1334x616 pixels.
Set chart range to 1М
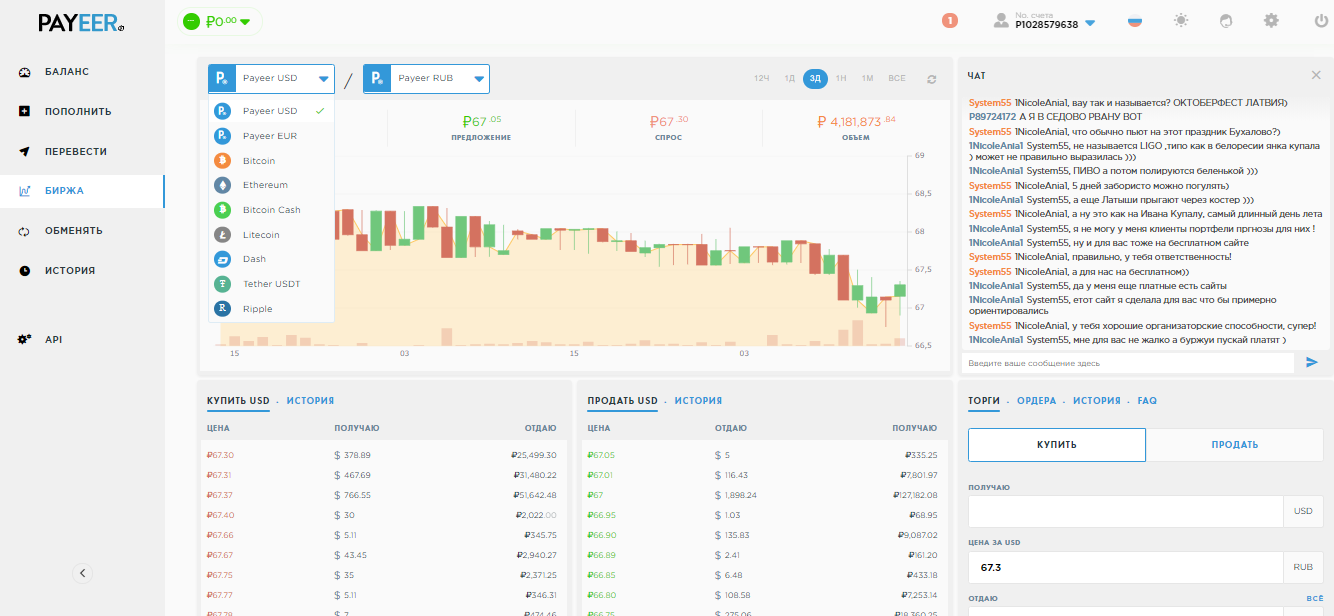tap(867, 79)
